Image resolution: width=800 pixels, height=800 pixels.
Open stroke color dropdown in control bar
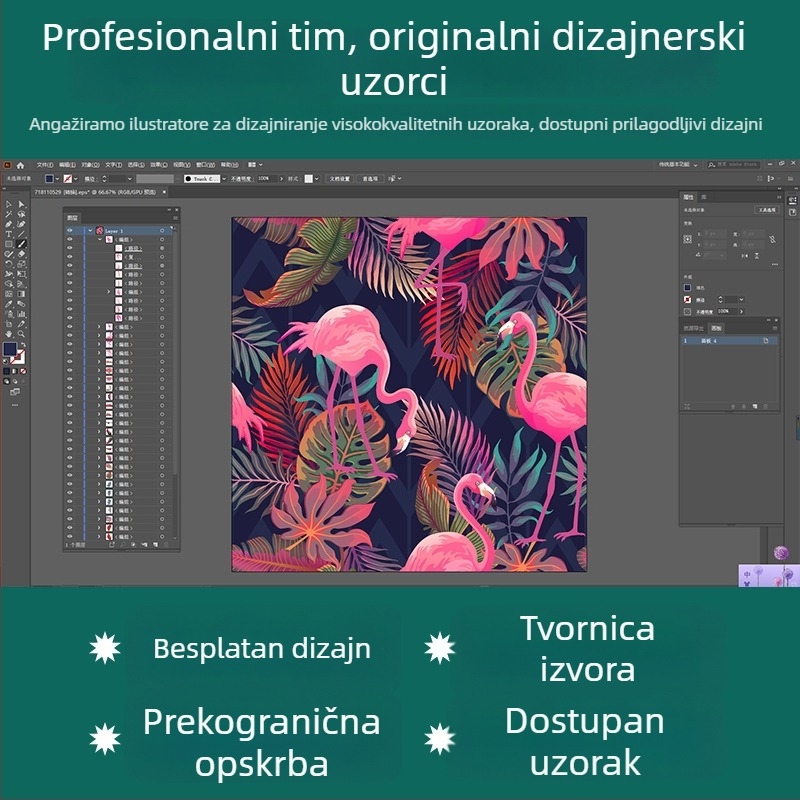click(76, 179)
